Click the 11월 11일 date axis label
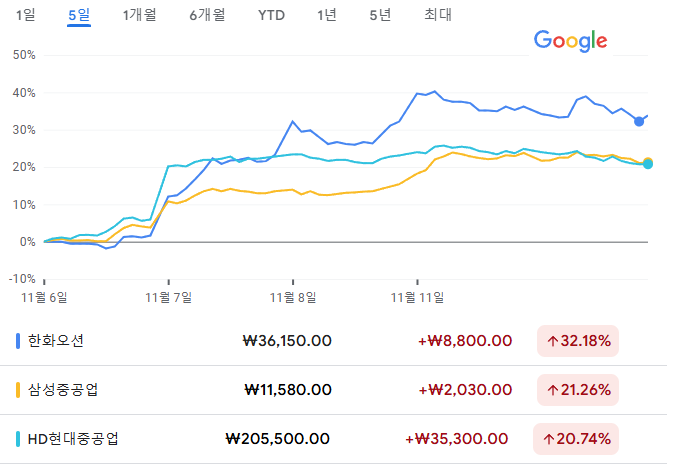The image size is (676, 470). (417, 298)
